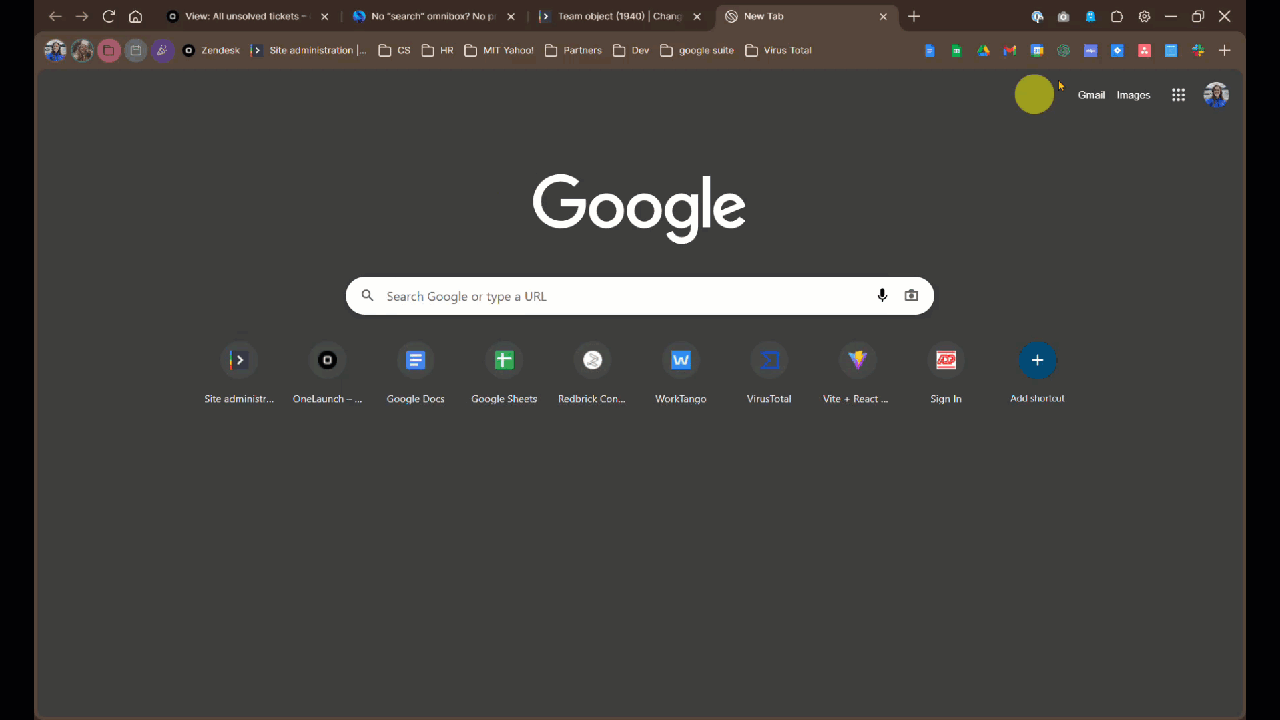Image resolution: width=1280 pixels, height=720 pixels.
Task: Open the Images link
Action: coord(1133,95)
